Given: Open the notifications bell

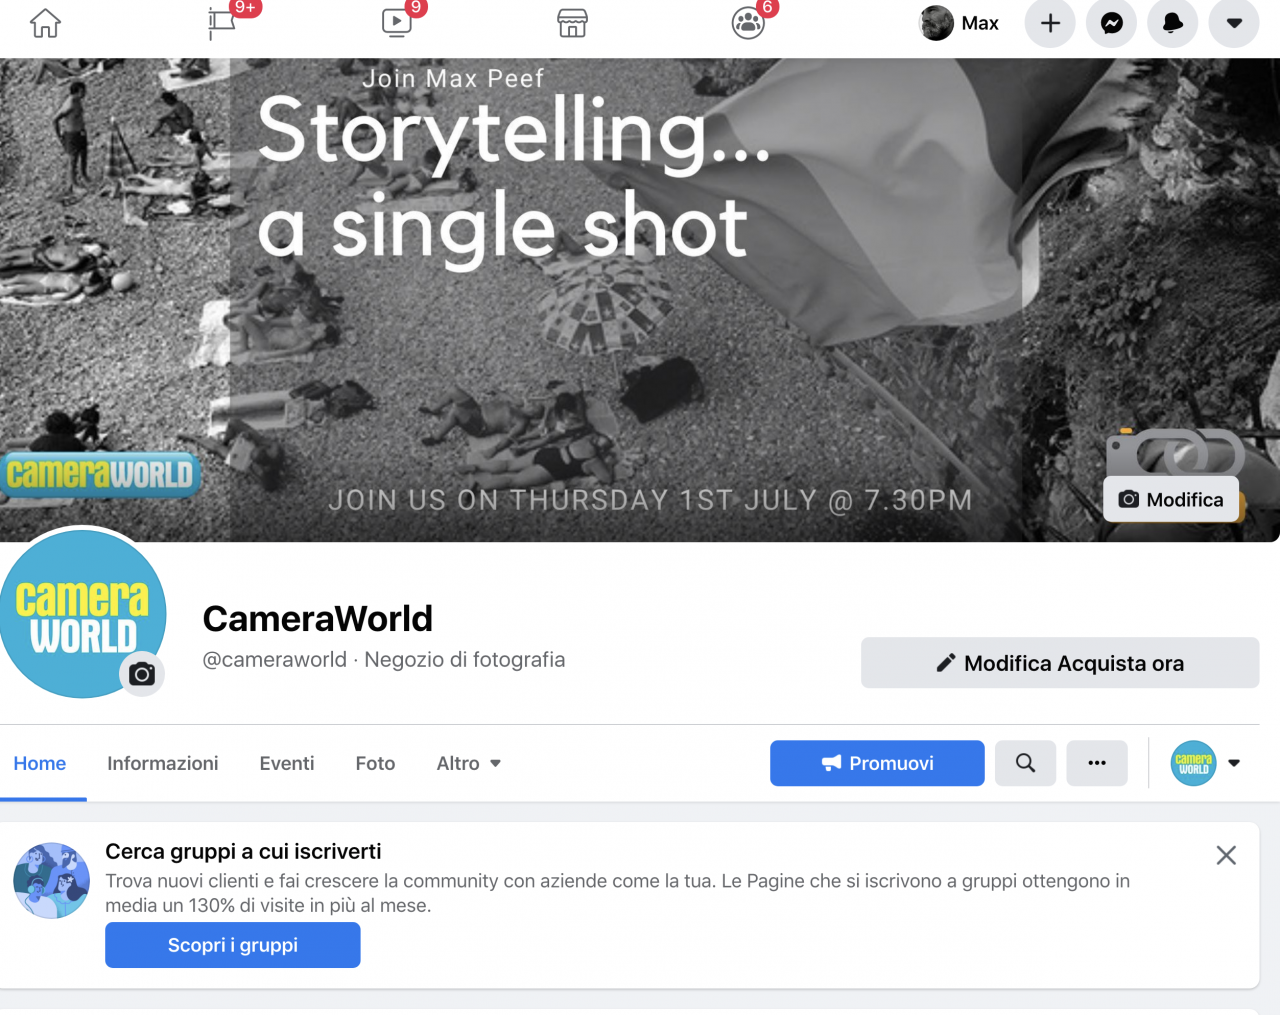Looking at the screenshot, I should pyautogui.click(x=1173, y=23).
